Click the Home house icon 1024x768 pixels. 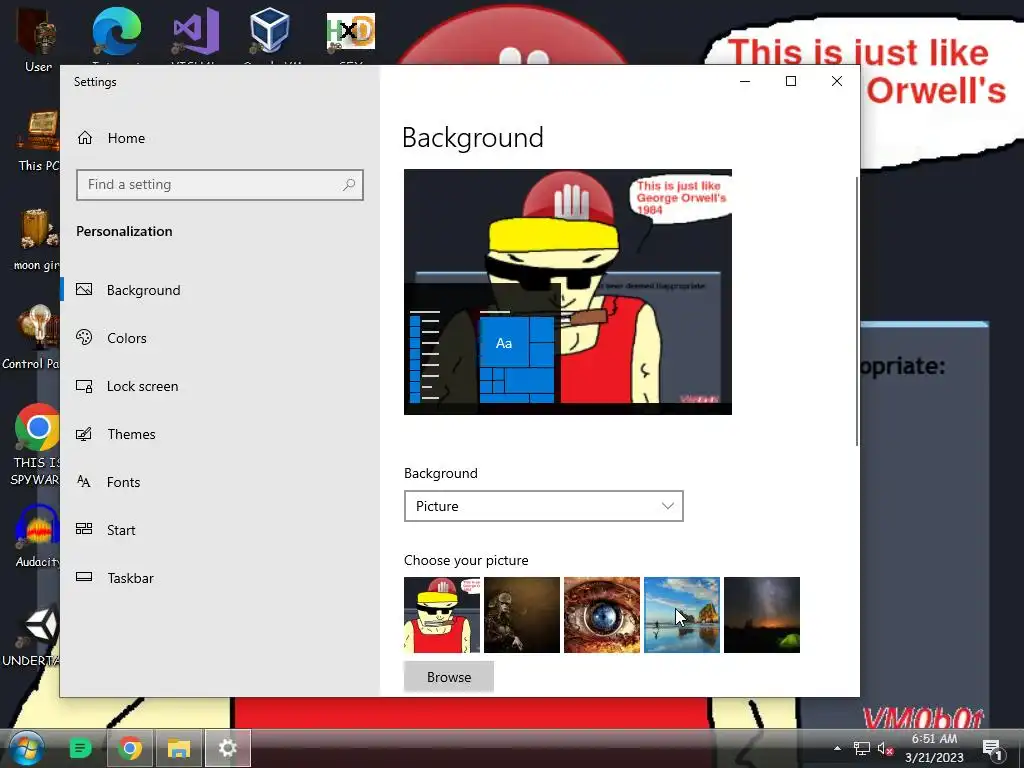point(85,138)
